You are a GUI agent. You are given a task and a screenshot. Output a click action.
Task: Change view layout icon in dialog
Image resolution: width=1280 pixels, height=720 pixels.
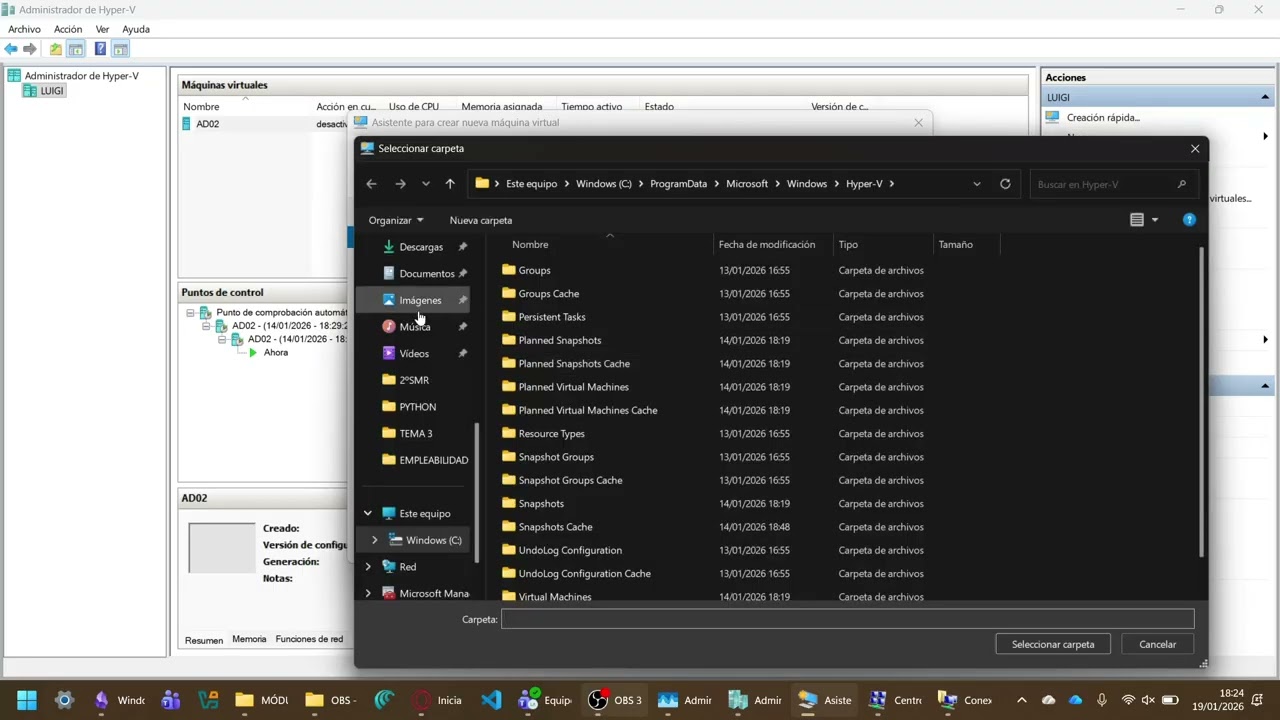point(1137,220)
